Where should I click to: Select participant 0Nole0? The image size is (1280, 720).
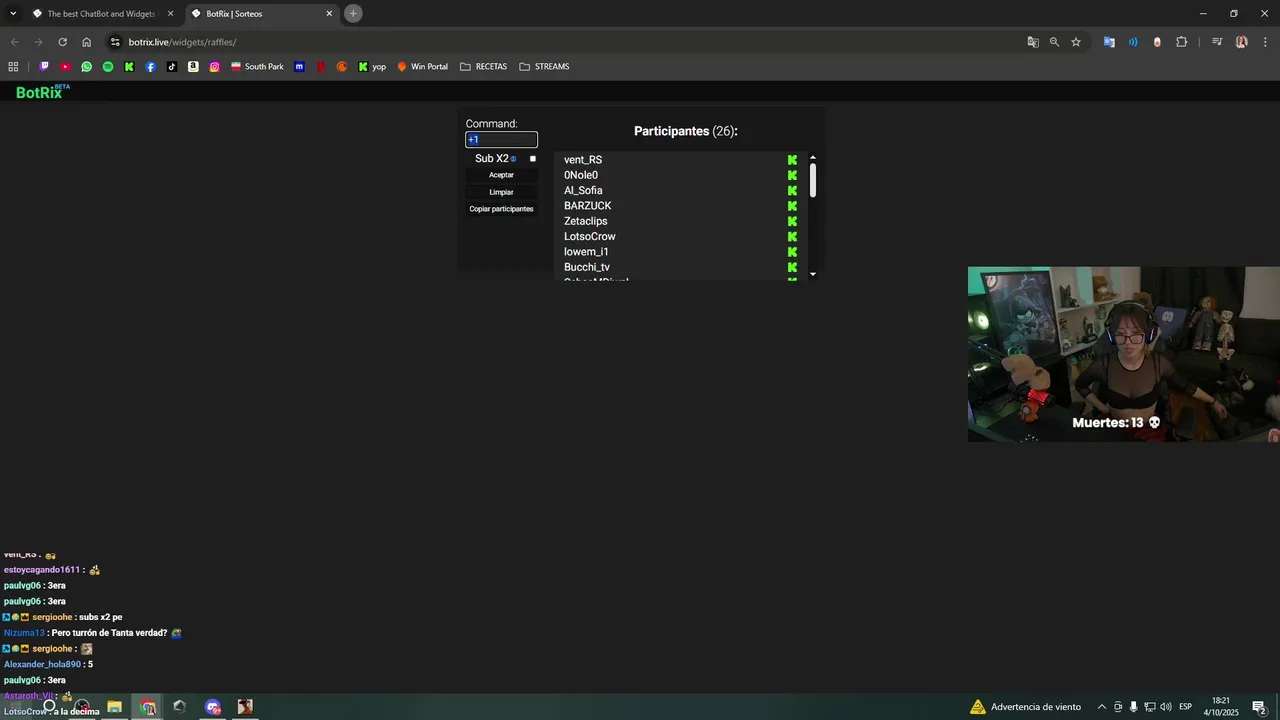(581, 175)
